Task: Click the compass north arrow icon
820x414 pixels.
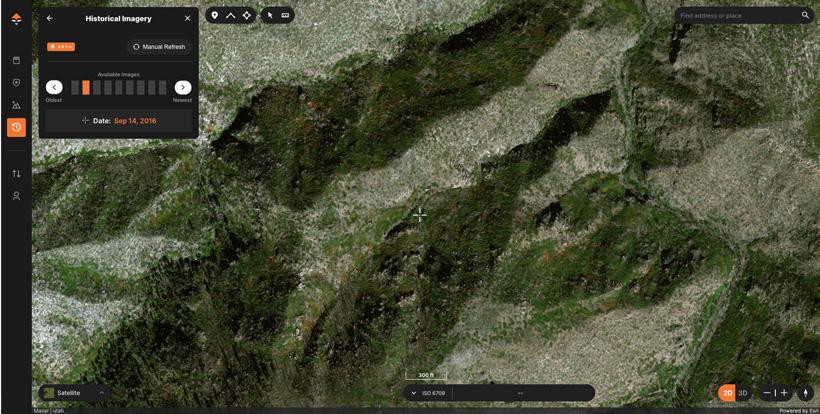Action: 805,393
